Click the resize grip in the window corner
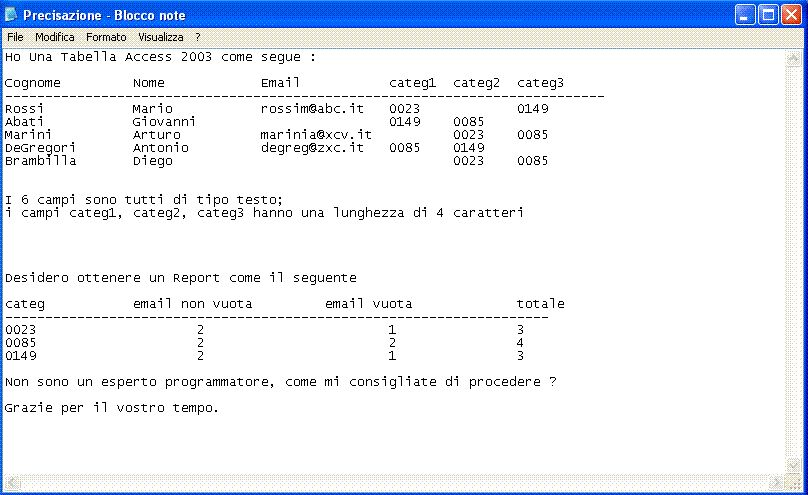 794,483
